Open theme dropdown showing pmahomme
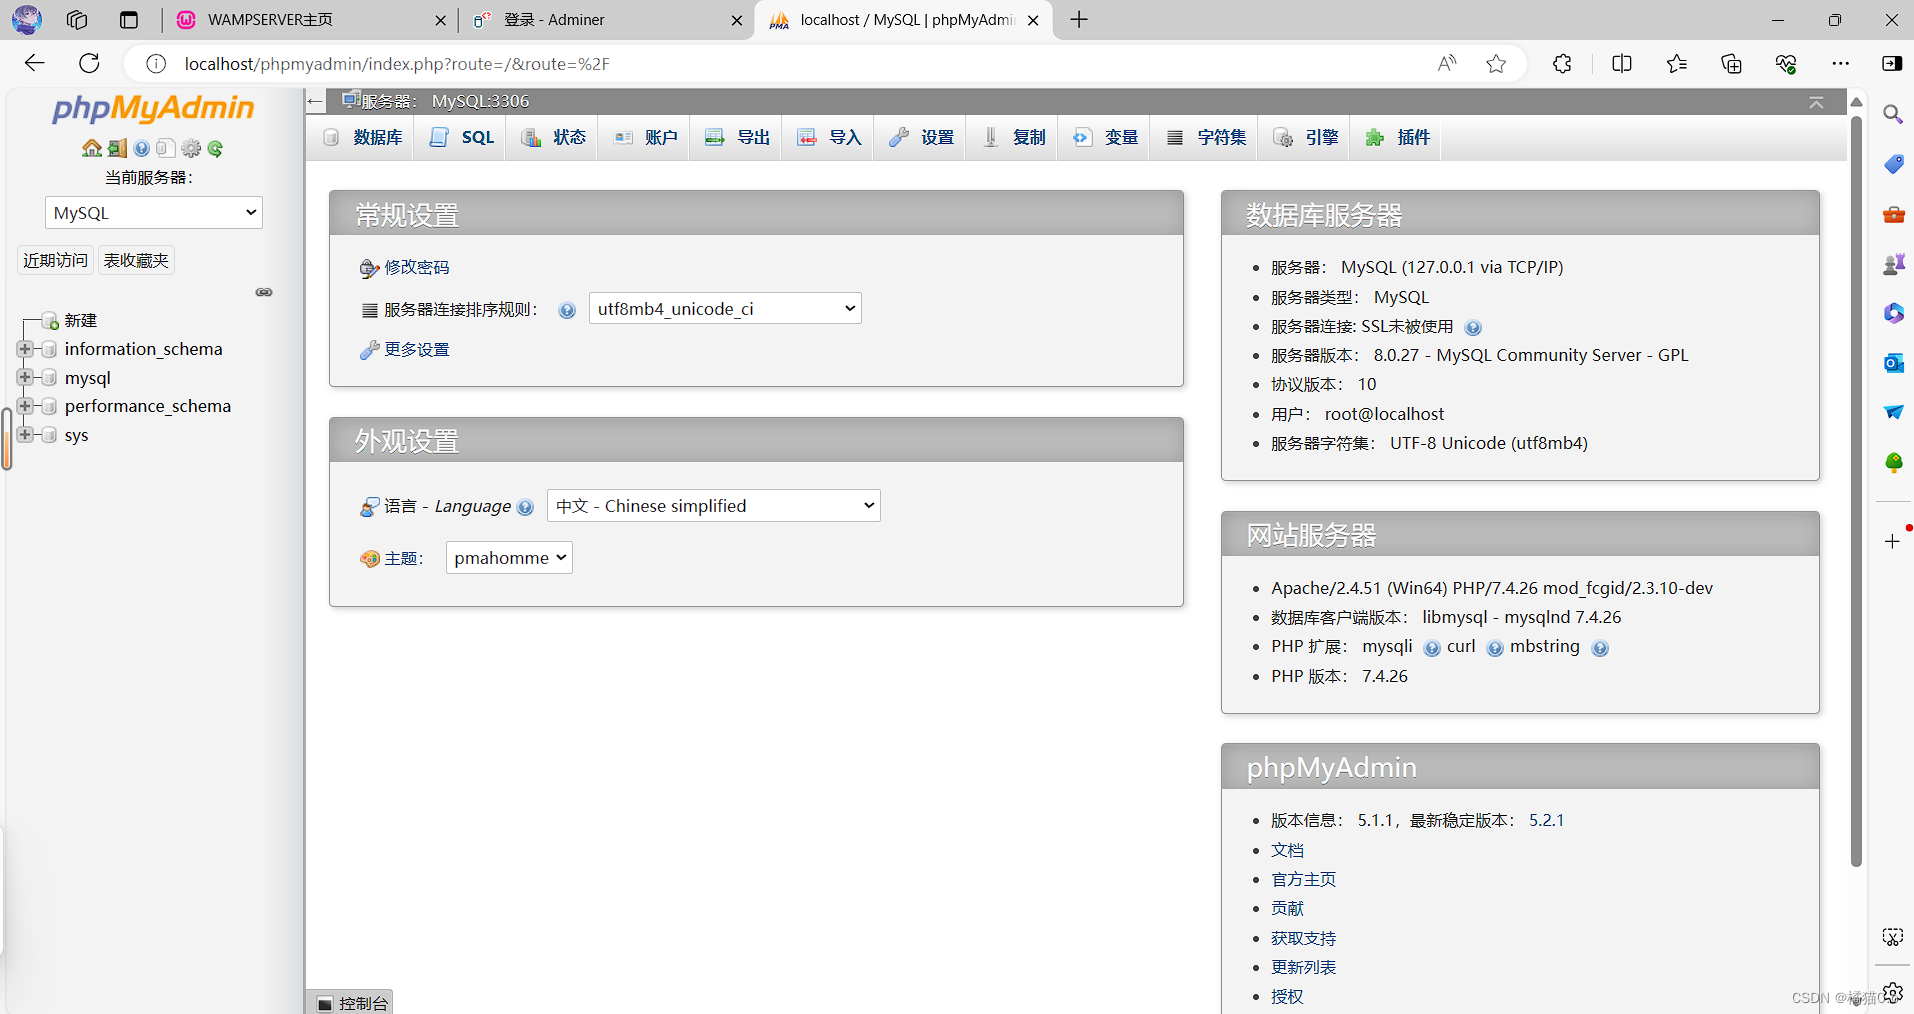1914x1014 pixels. pyautogui.click(x=509, y=558)
